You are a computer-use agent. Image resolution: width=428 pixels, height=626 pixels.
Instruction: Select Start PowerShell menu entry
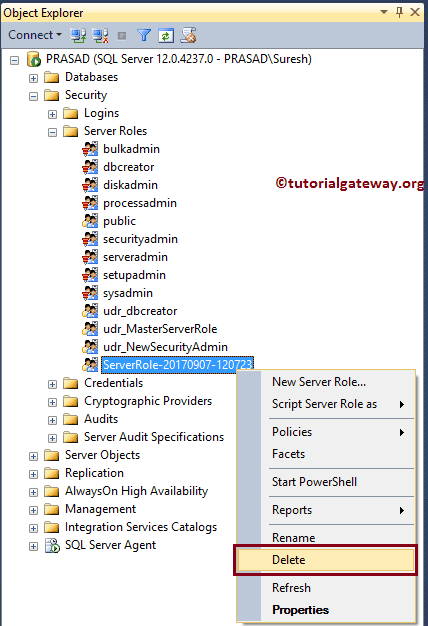click(326, 482)
